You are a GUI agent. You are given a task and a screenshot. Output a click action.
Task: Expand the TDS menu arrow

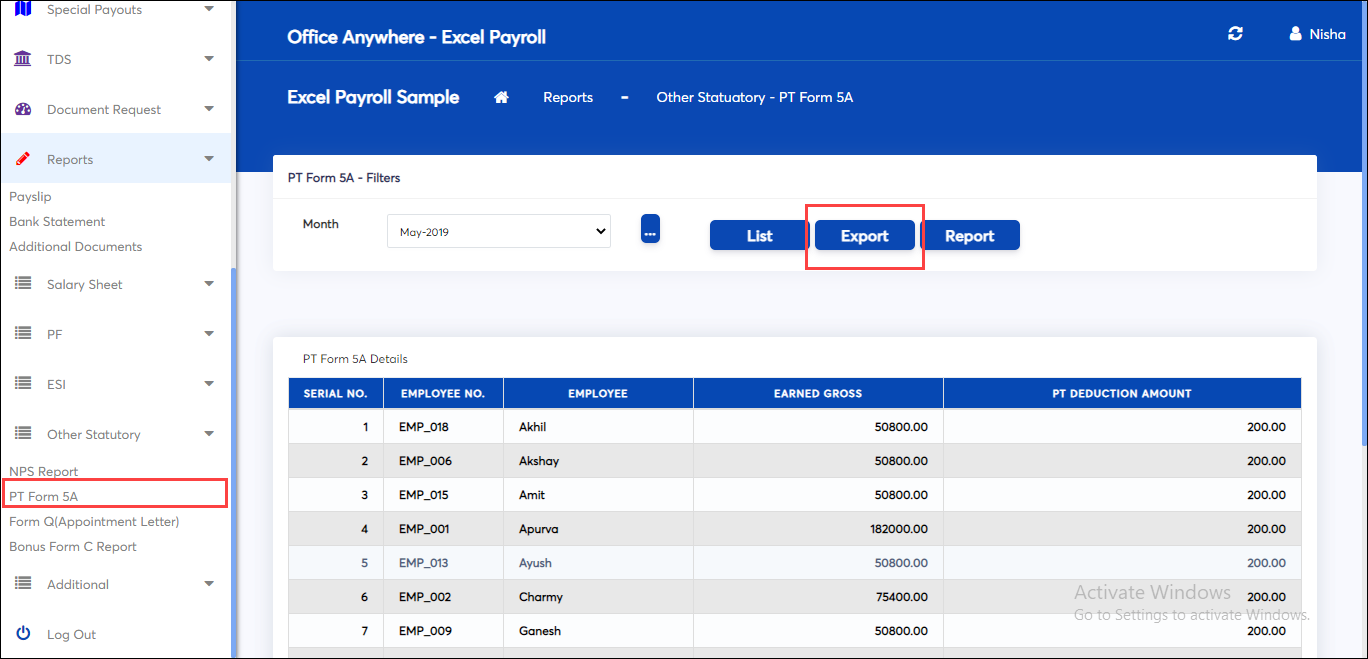[209, 59]
